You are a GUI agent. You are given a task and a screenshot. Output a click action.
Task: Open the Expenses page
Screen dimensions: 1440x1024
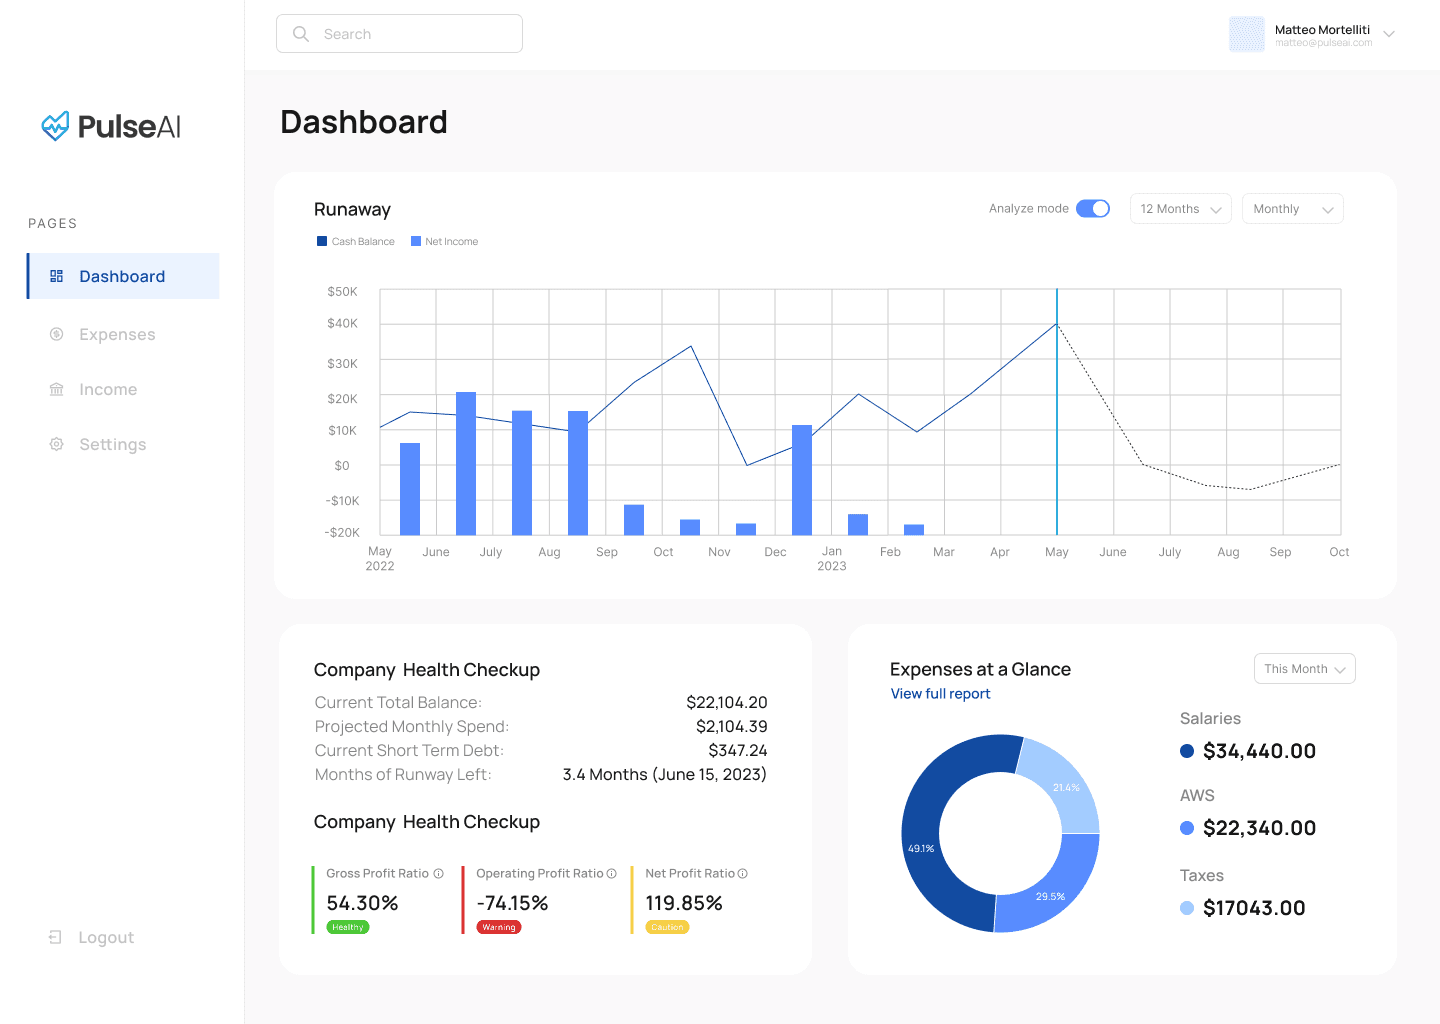coord(117,334)
